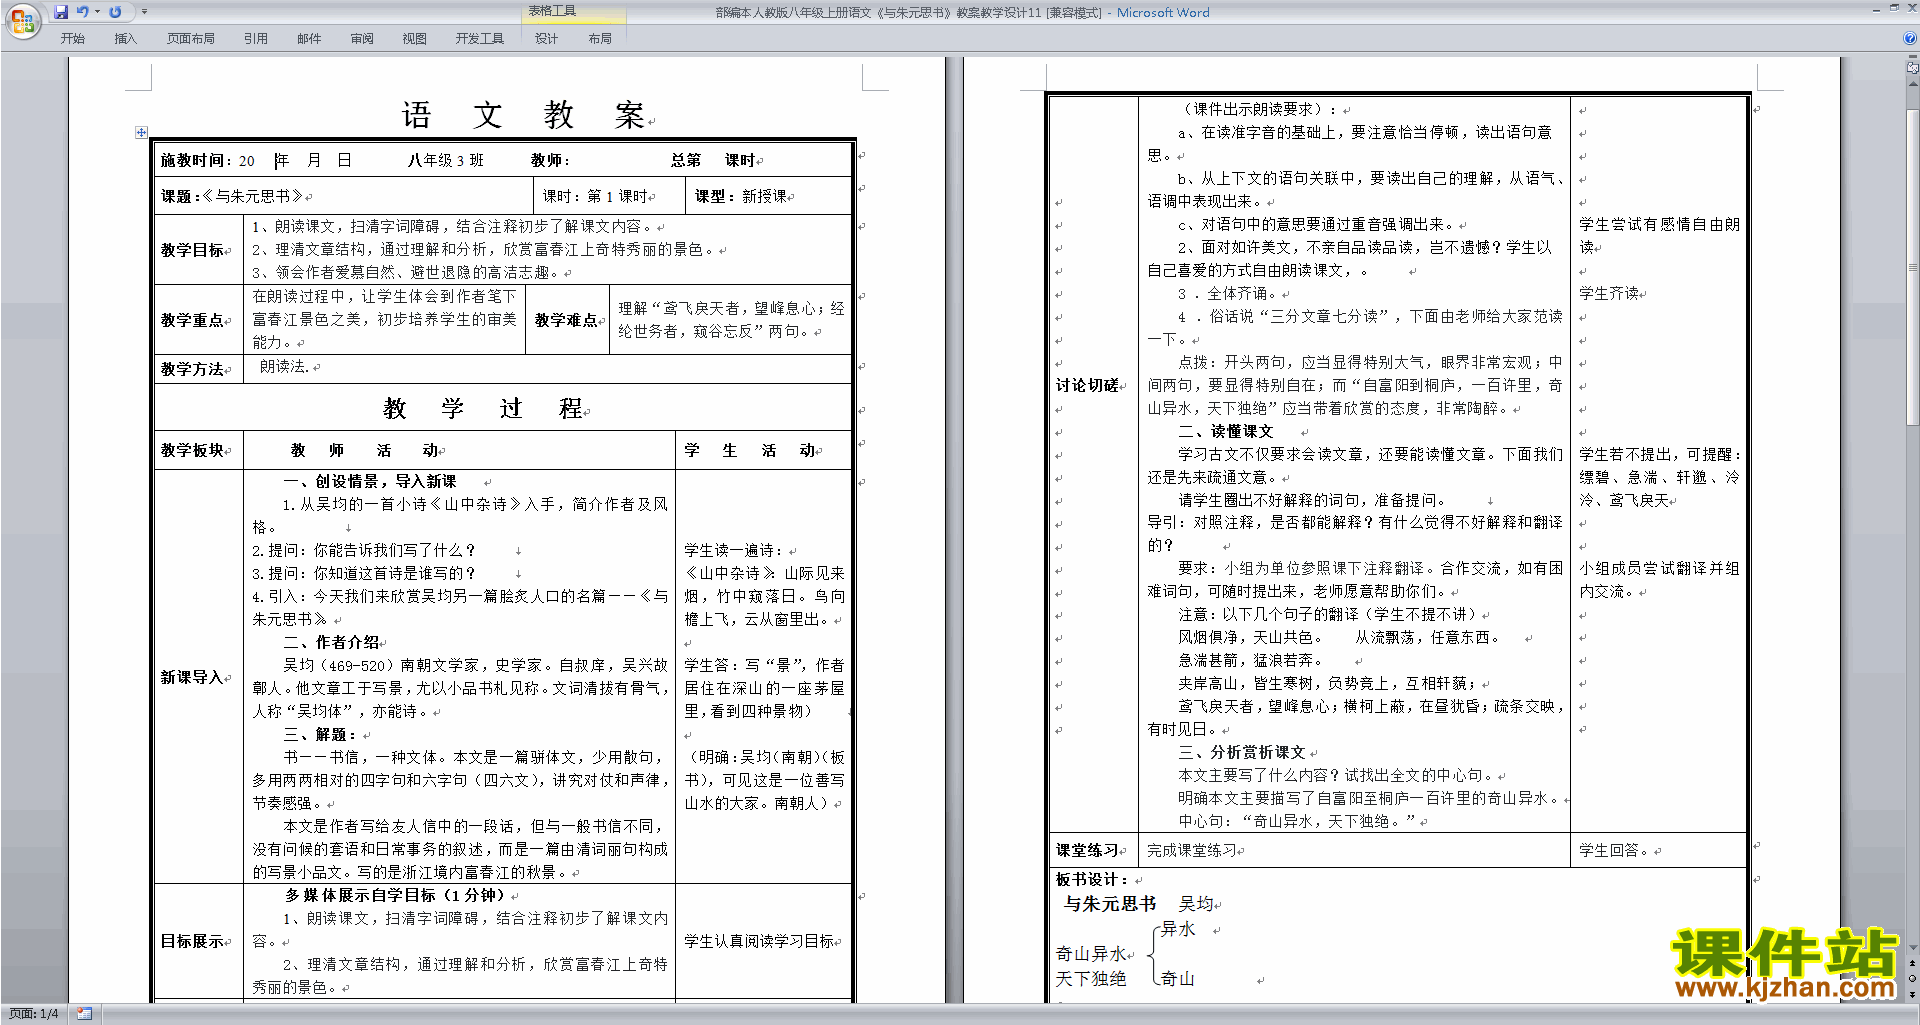The image size is (1920, 1025).
Task: Select the 邮件 ribbon tab
Action: click(x=309, y=38)
